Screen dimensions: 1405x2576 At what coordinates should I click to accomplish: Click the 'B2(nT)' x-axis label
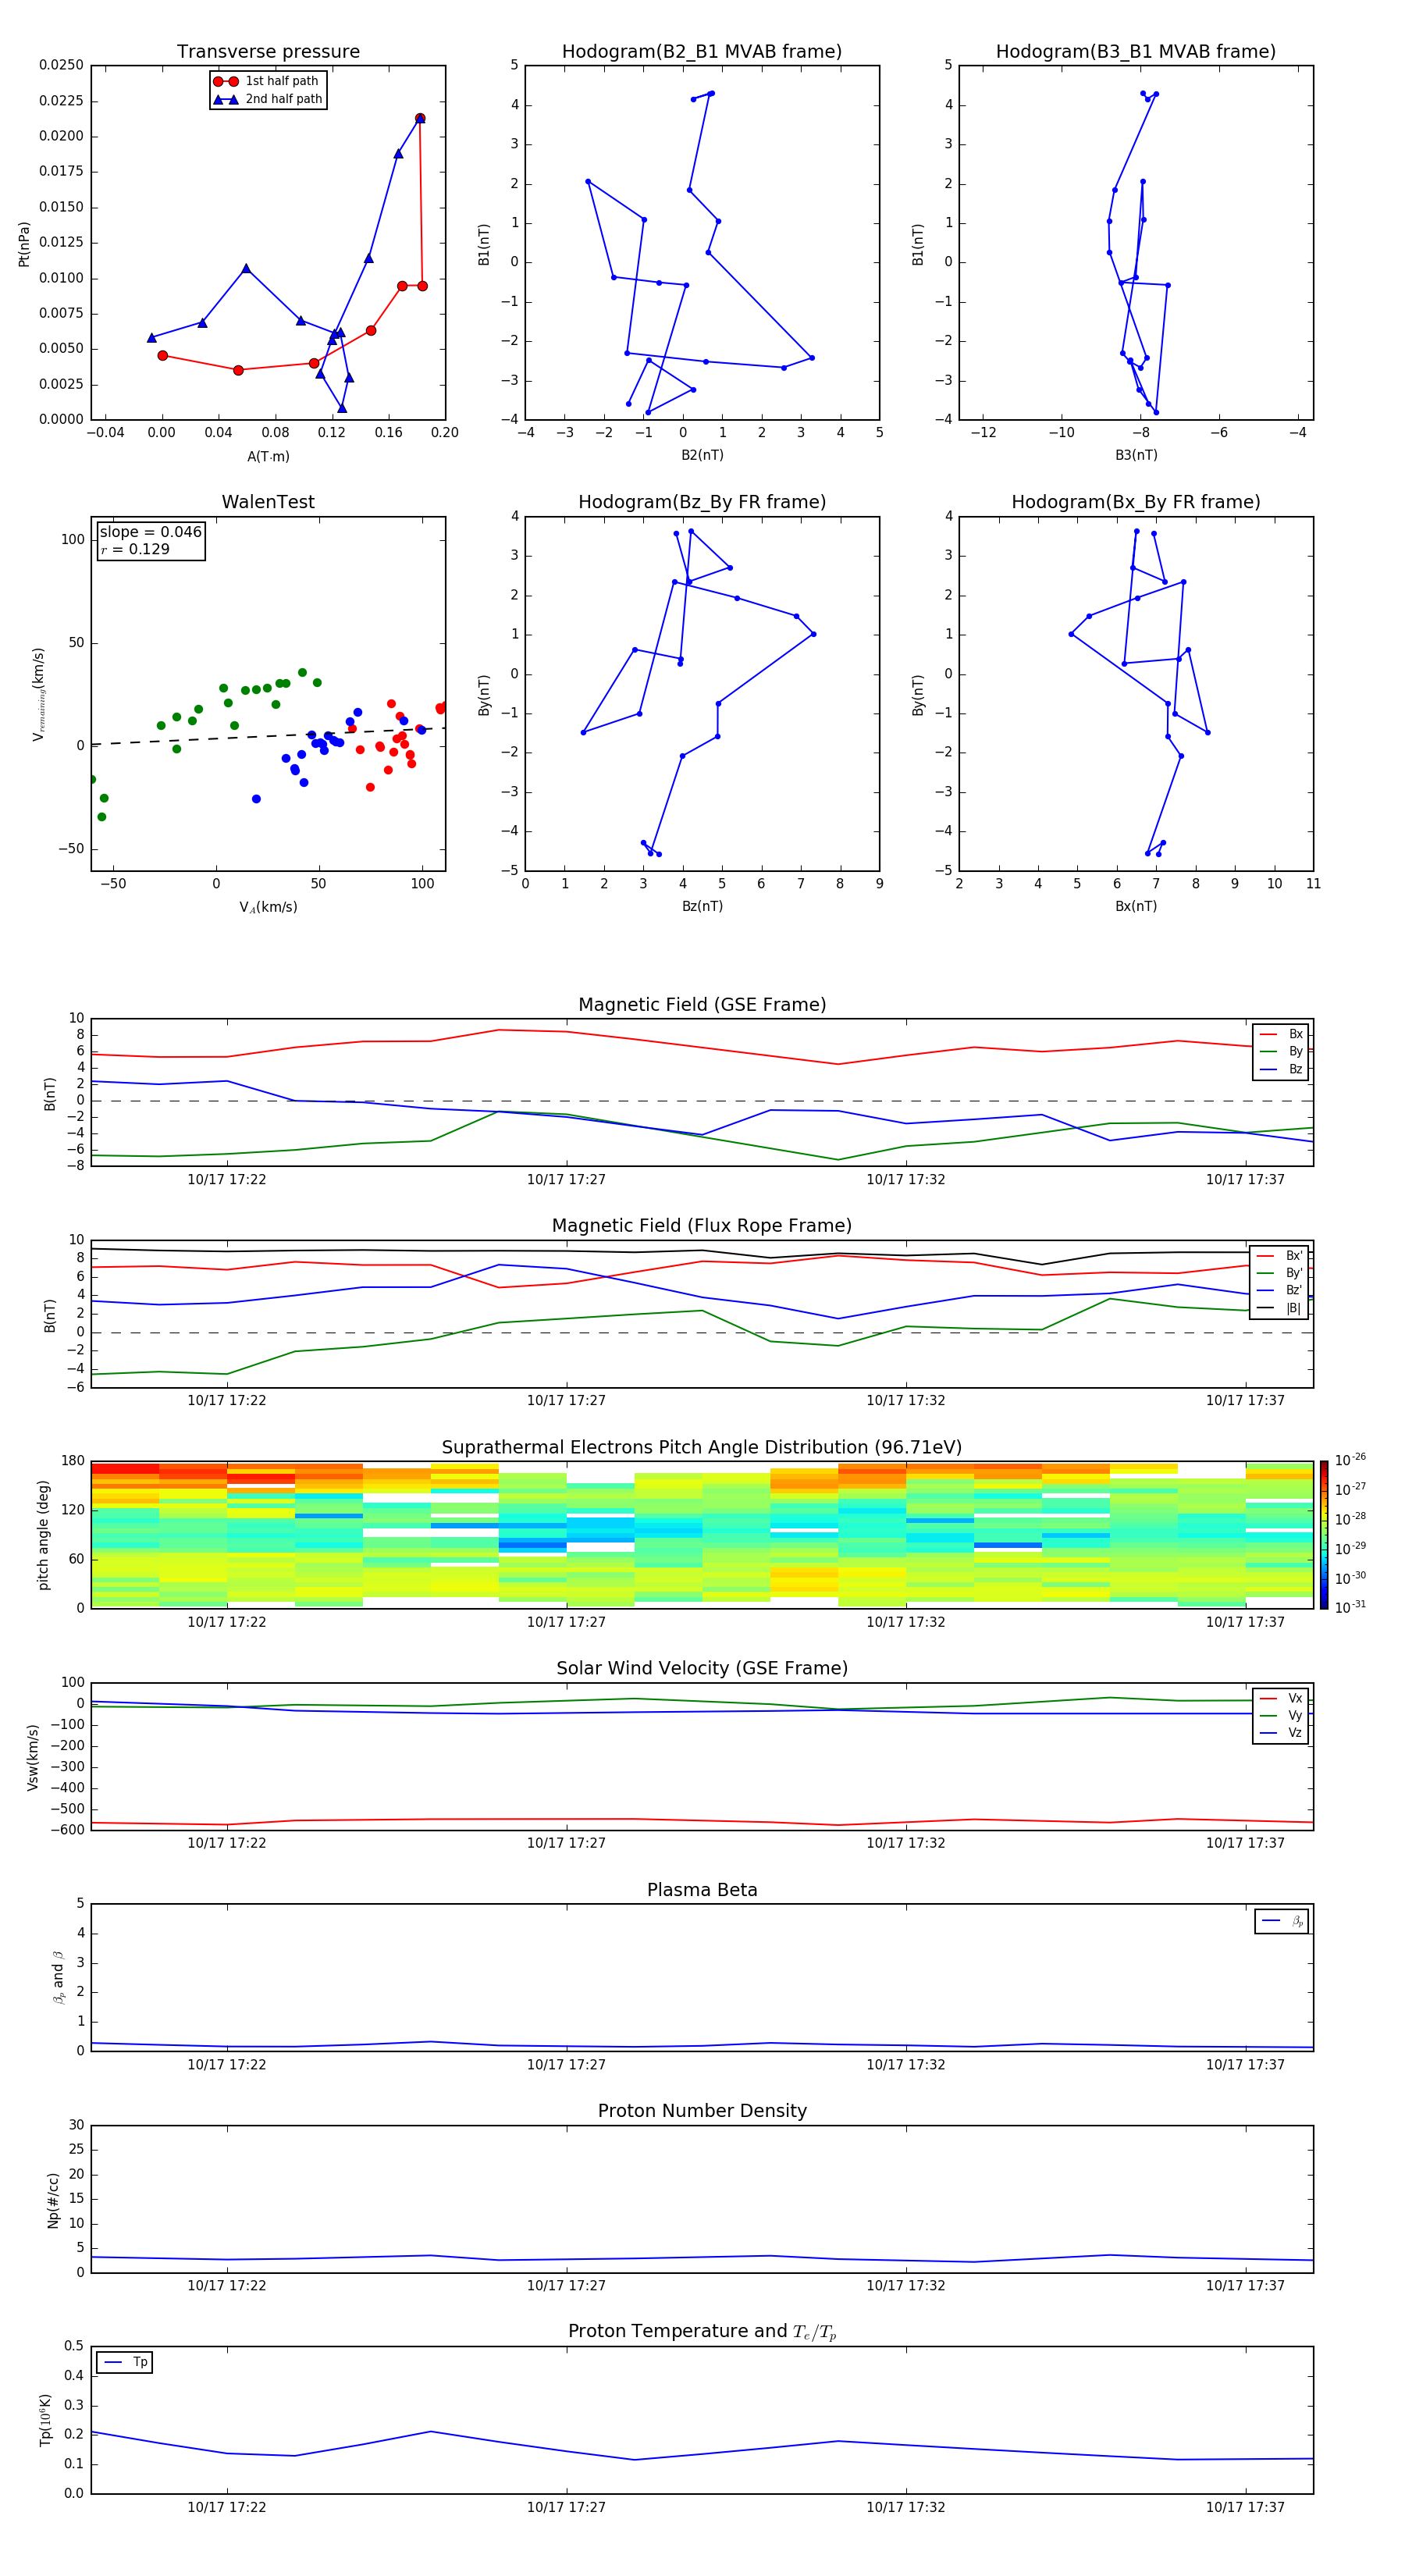coord(702,455)
